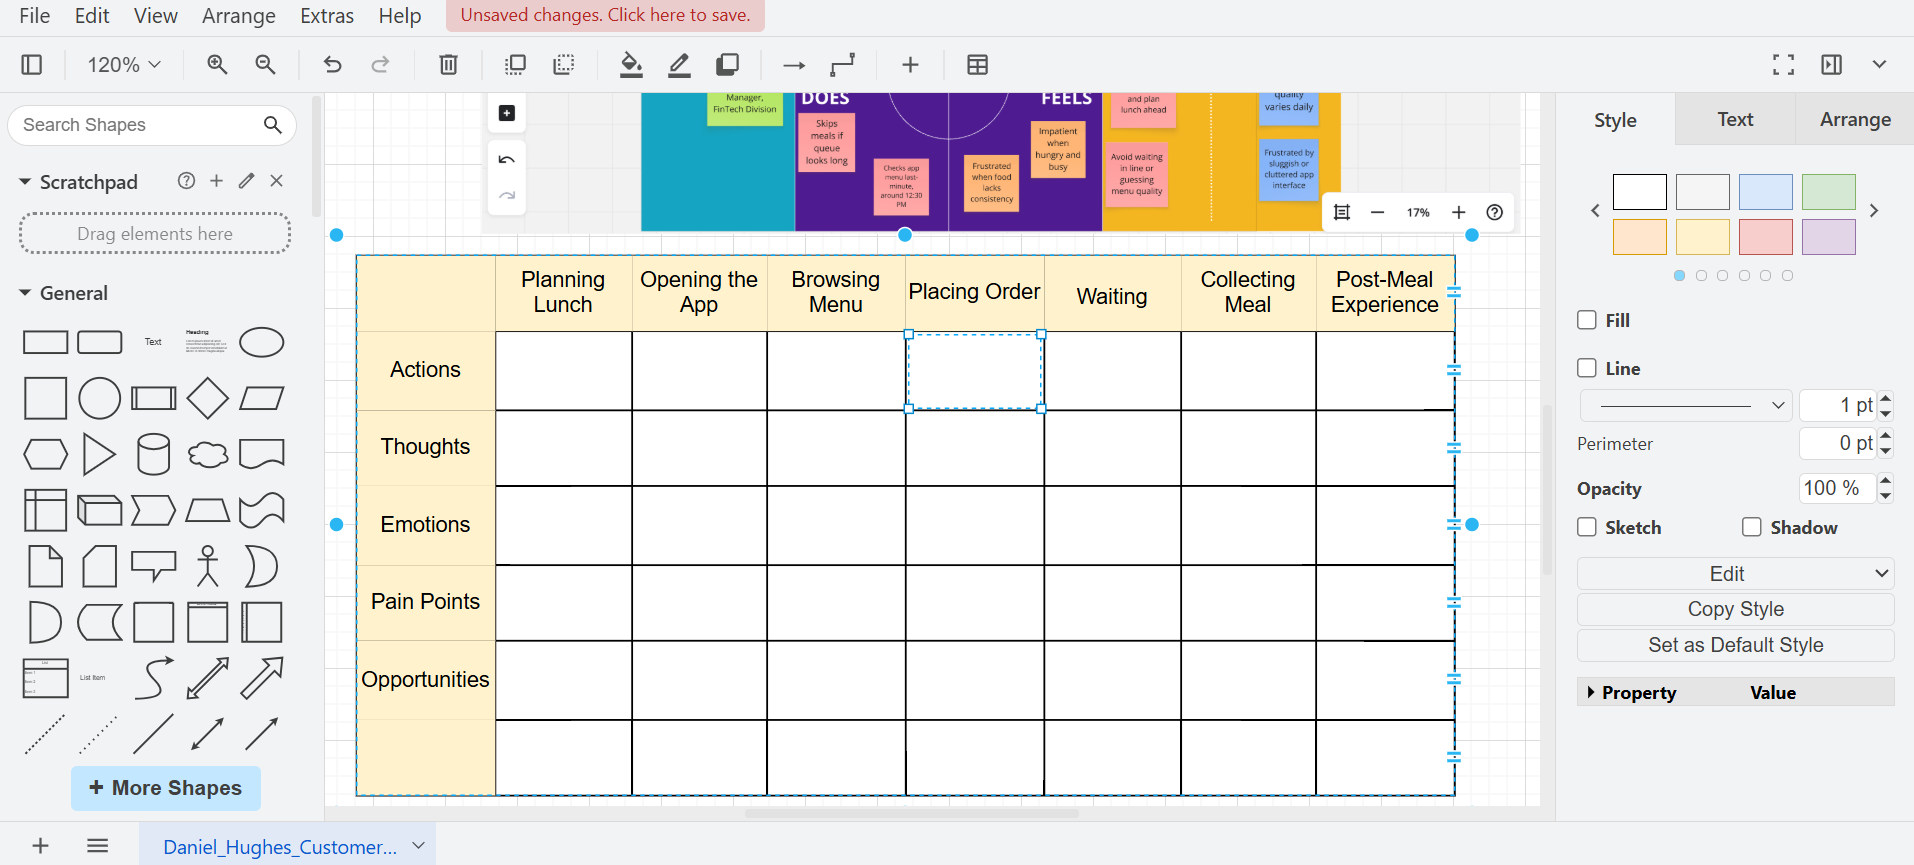Toggle the shapes sidebar panel icon
Image resolution: width=1914 pixels, height=865 pixels.
coord(32,65)
